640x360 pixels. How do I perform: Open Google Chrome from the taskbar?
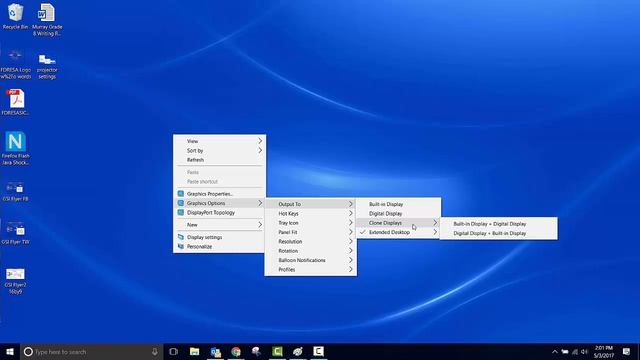[236, 351]
